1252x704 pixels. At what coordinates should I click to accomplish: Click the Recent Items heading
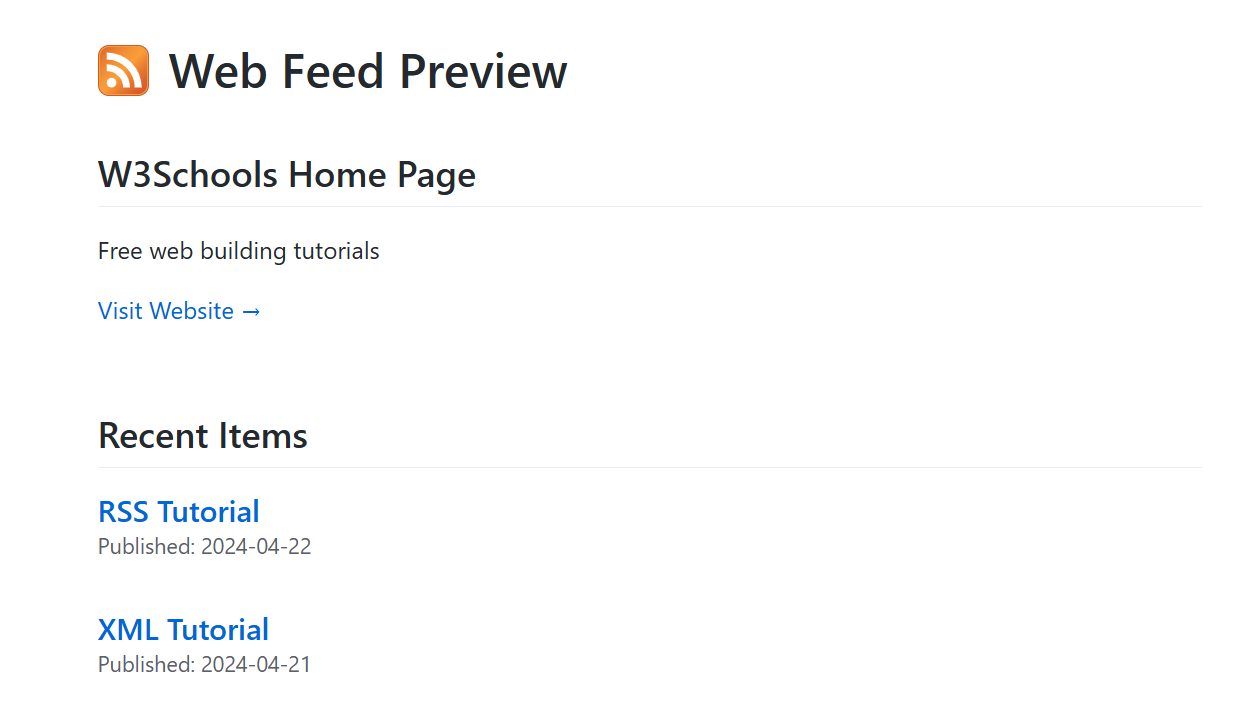click(x=202, y=436)
